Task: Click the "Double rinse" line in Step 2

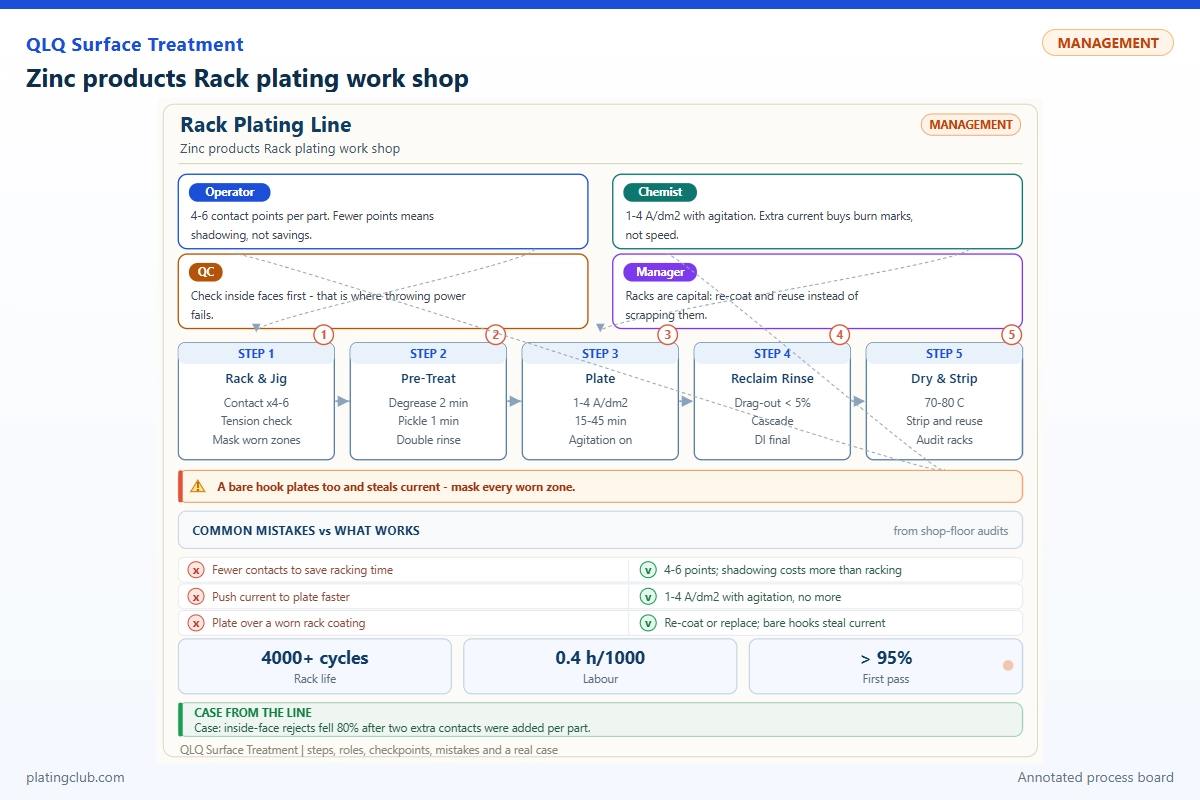Action: click(x=428, y=440)
